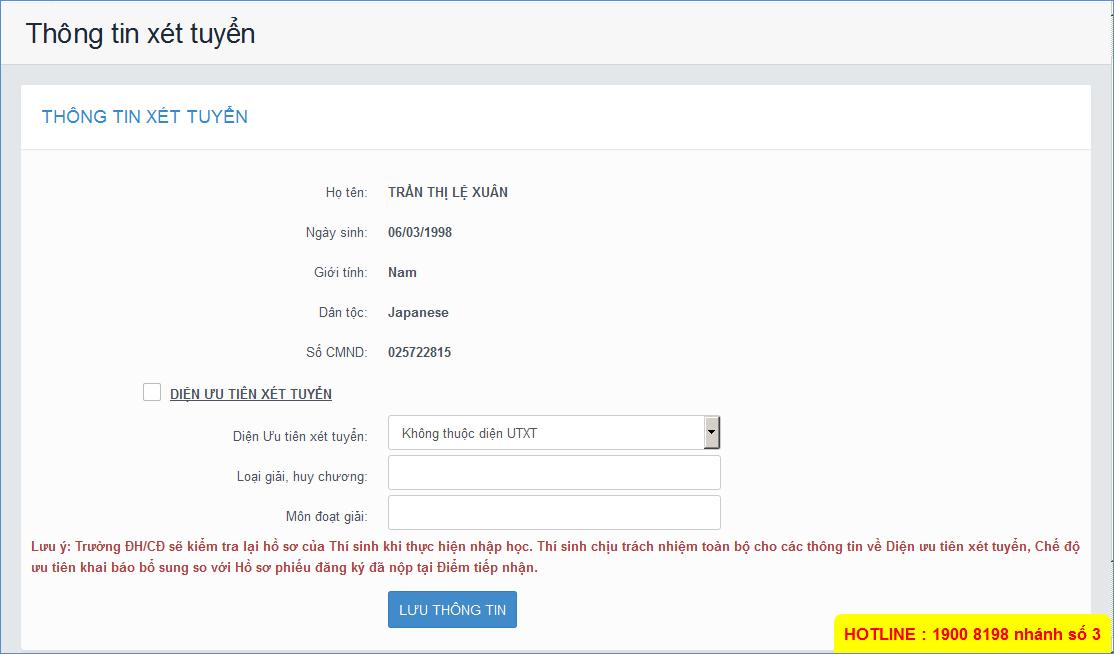Click the name TRẦN THỊ LỆ XUÂN
1114x654 pixels.
[448, 192]
